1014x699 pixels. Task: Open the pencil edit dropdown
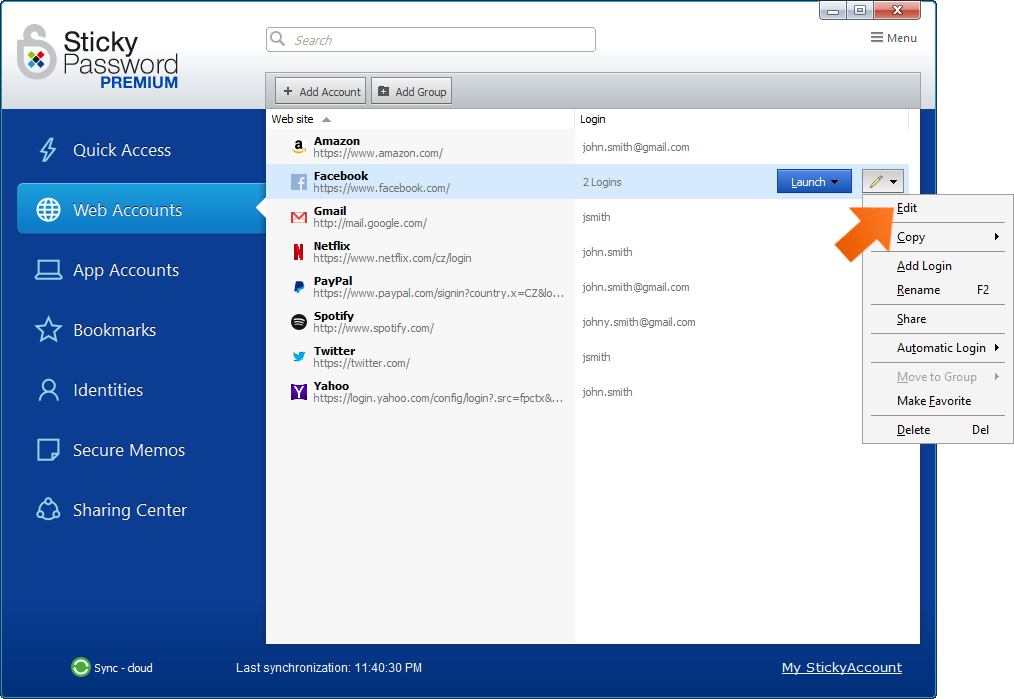tap(883, 182)
